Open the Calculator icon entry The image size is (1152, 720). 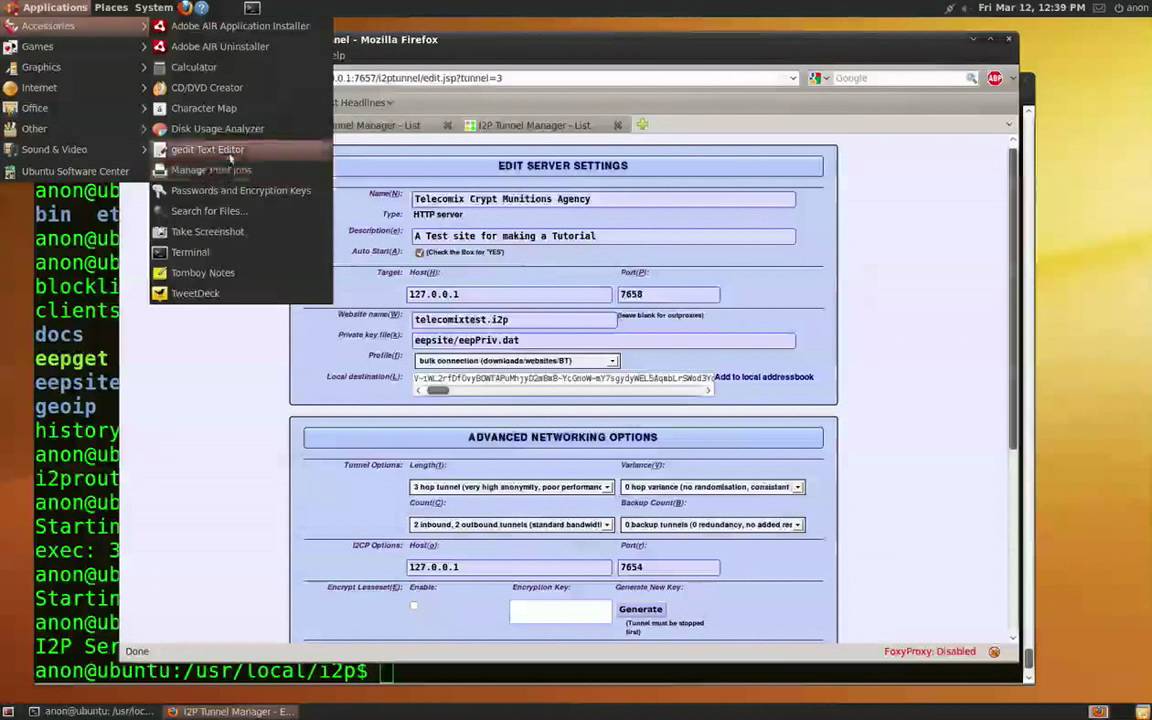pyautogui.click(x=159, y=67)
